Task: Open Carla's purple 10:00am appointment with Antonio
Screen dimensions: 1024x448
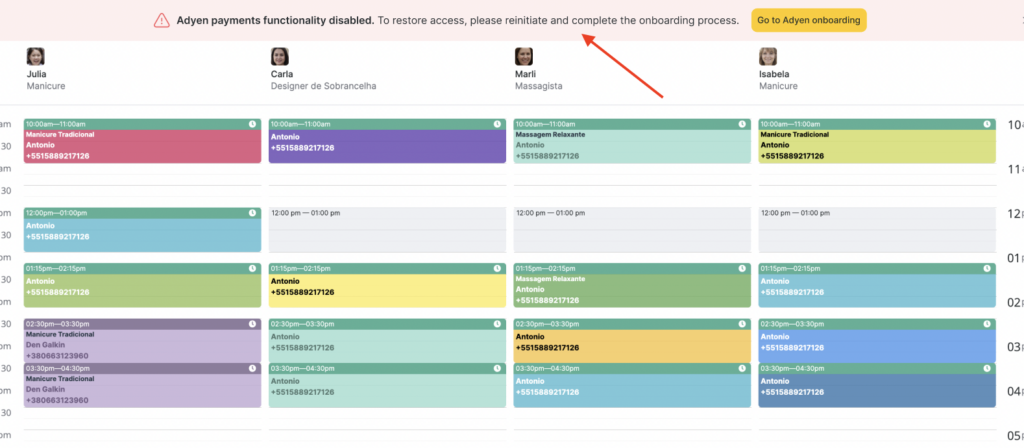Action: click(x=387, y=146)
